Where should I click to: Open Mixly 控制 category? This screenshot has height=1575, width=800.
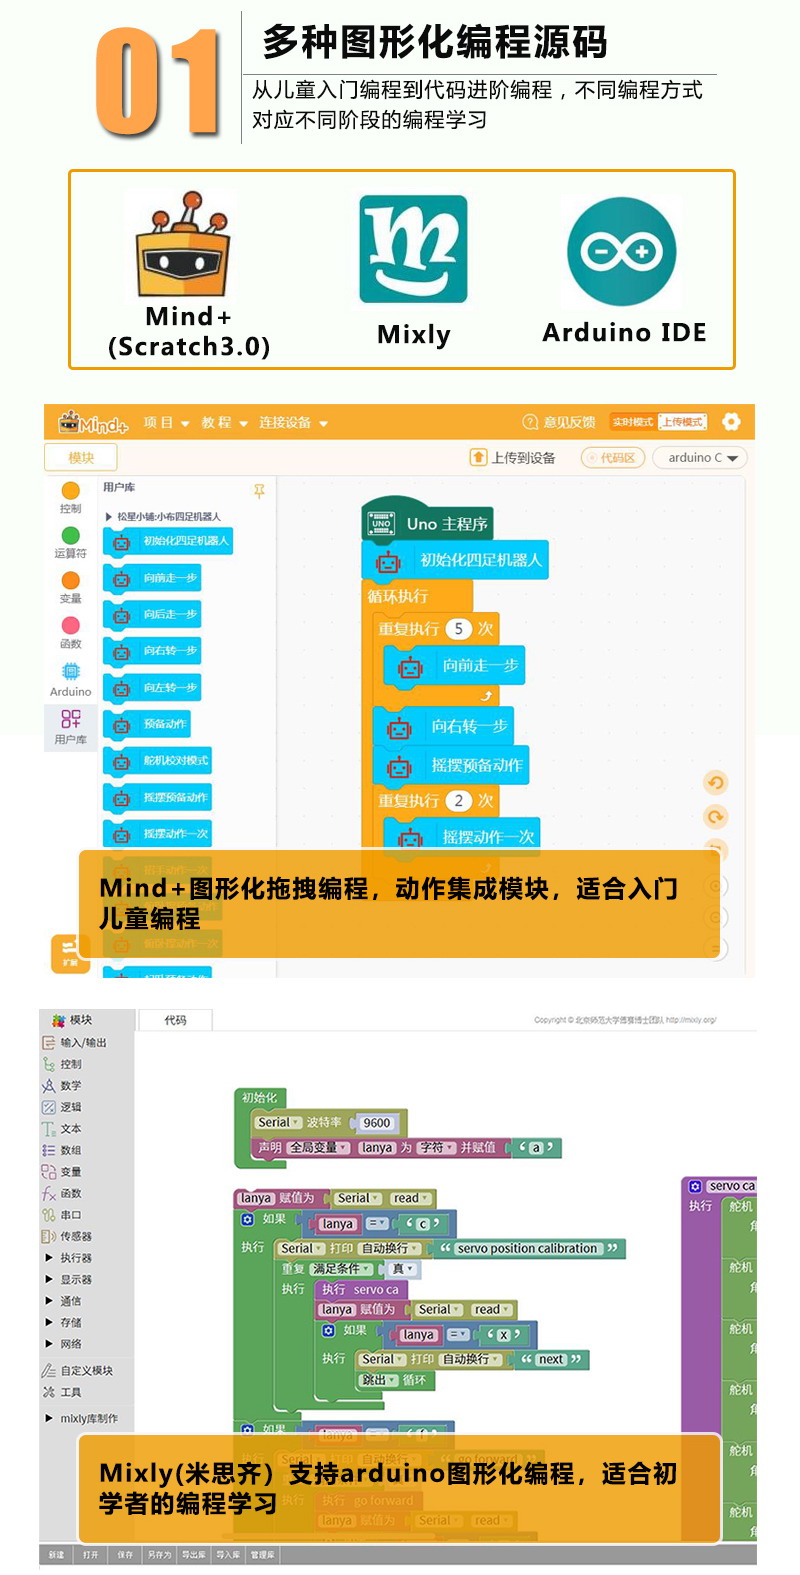click(x=62, y=1064)
